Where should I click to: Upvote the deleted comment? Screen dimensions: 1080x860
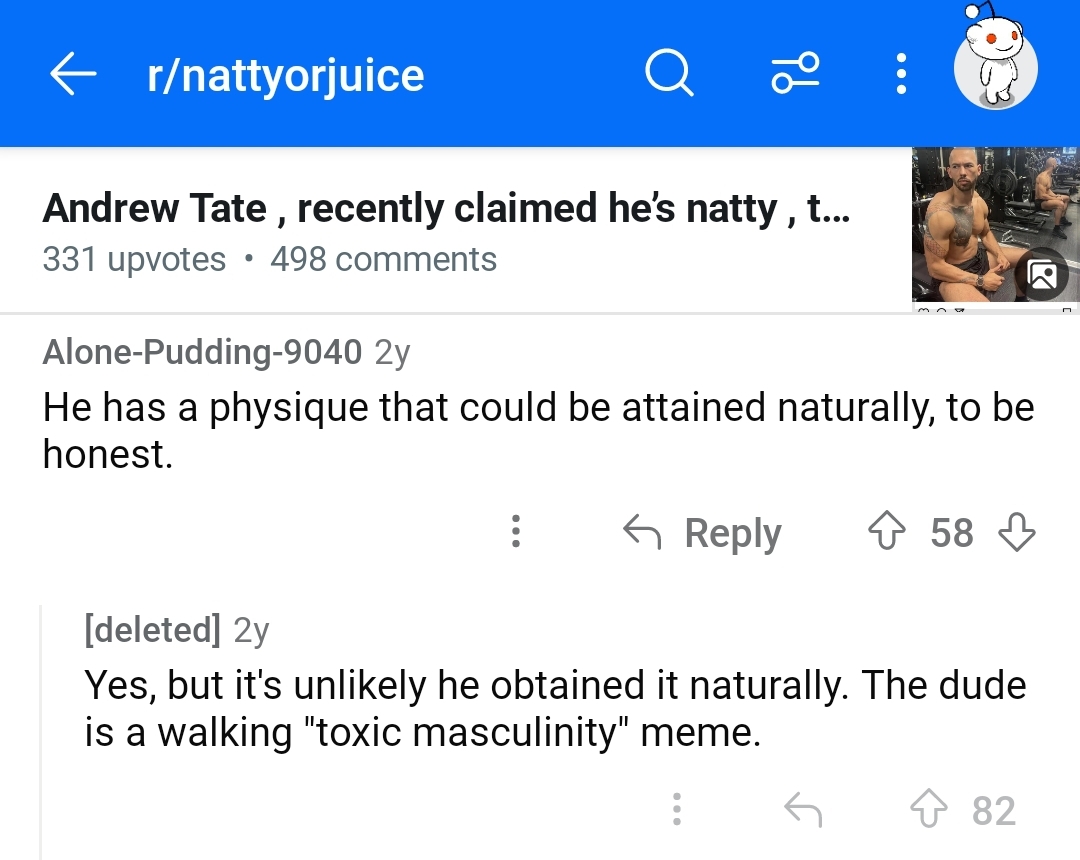928,809
